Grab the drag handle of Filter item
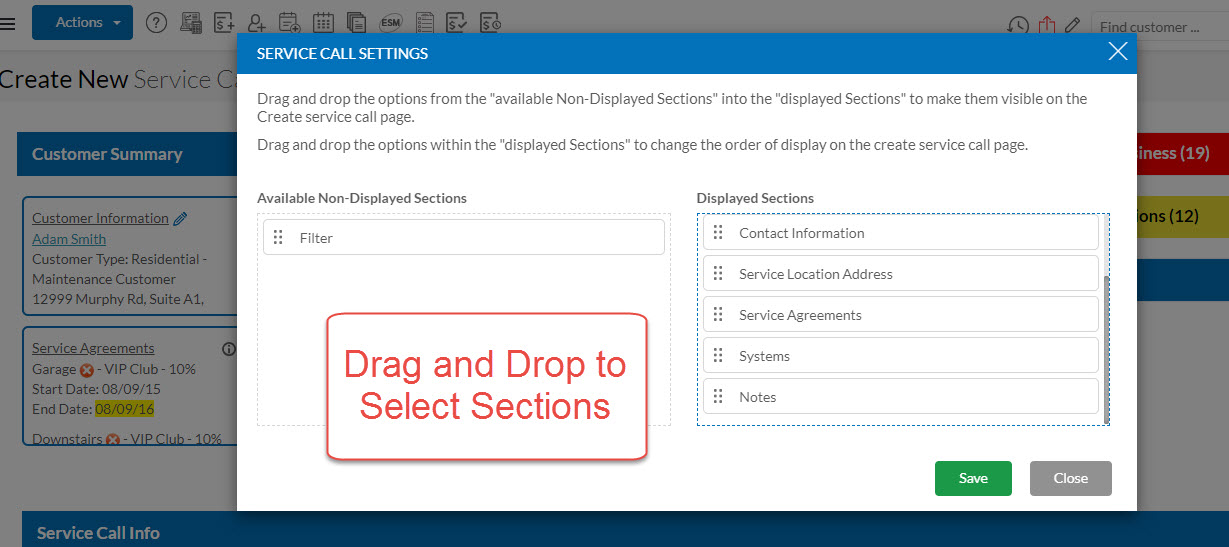The height and width of the screenshot is (547, 1229). (278, 238)
